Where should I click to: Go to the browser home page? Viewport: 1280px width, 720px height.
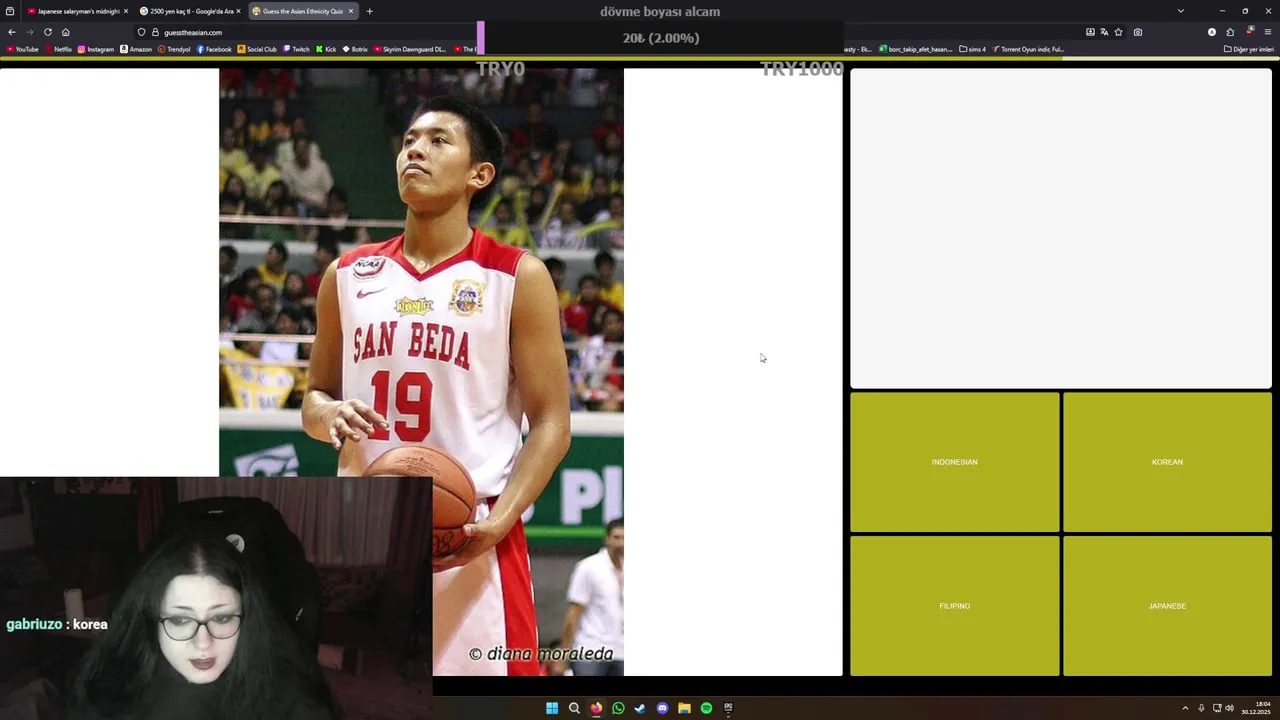66,32
